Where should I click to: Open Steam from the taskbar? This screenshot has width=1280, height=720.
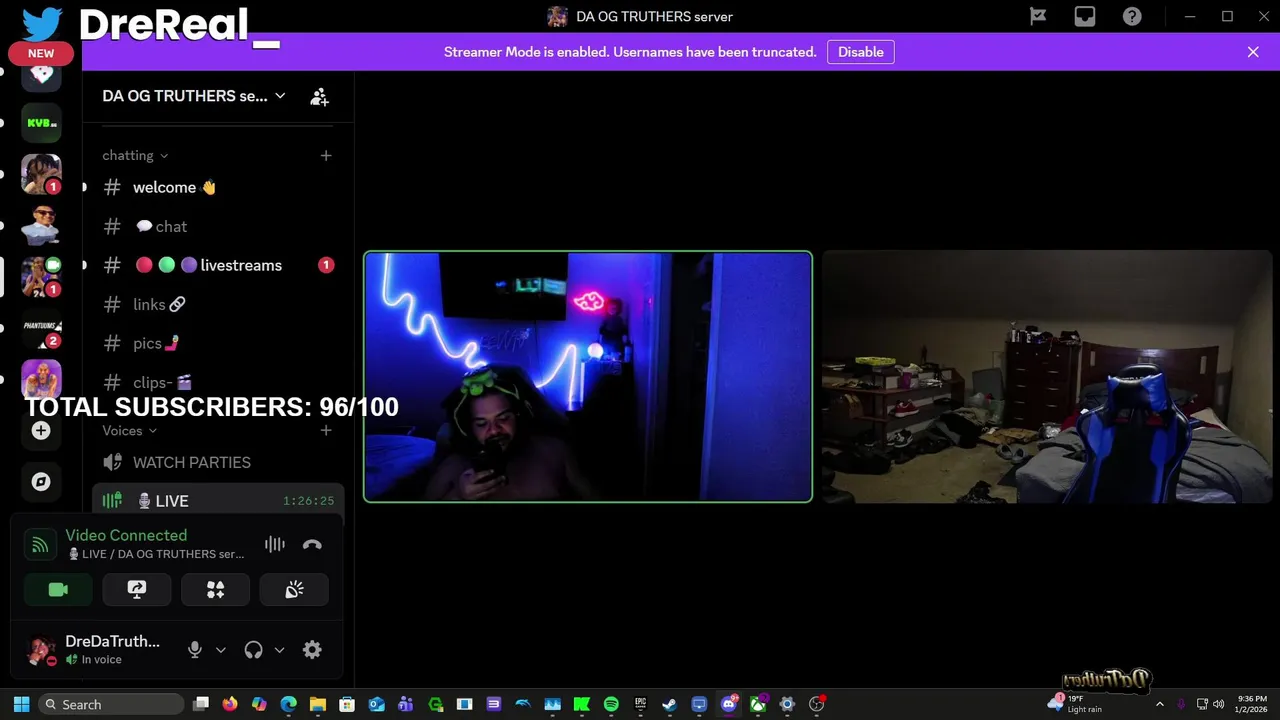coord(670,704)
